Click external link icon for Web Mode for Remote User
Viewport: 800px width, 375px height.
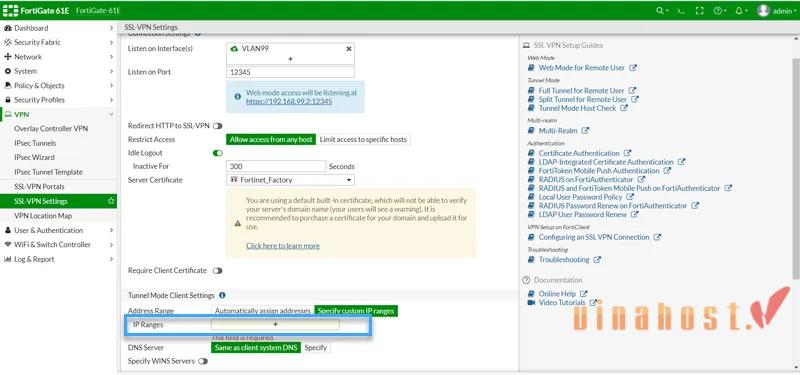tap(633, 67)
